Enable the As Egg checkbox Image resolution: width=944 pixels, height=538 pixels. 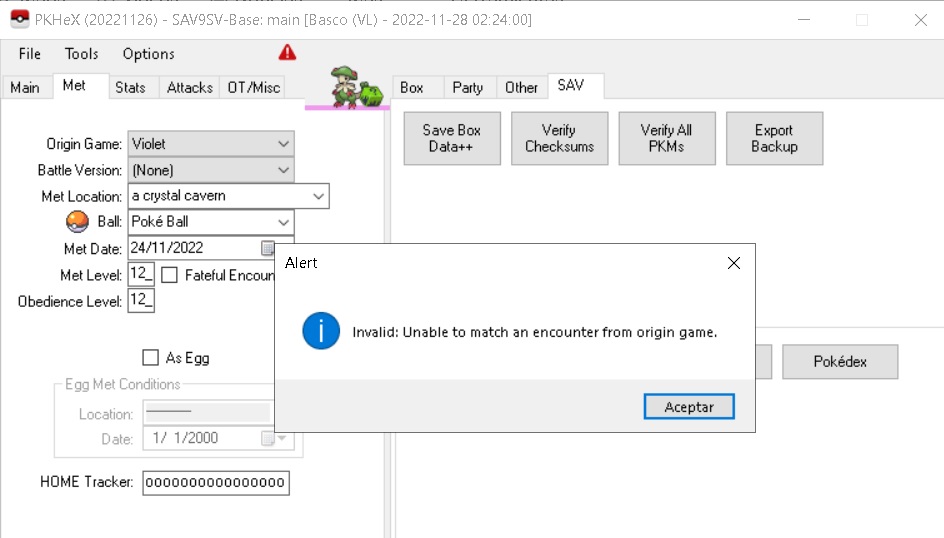[151, 357]
